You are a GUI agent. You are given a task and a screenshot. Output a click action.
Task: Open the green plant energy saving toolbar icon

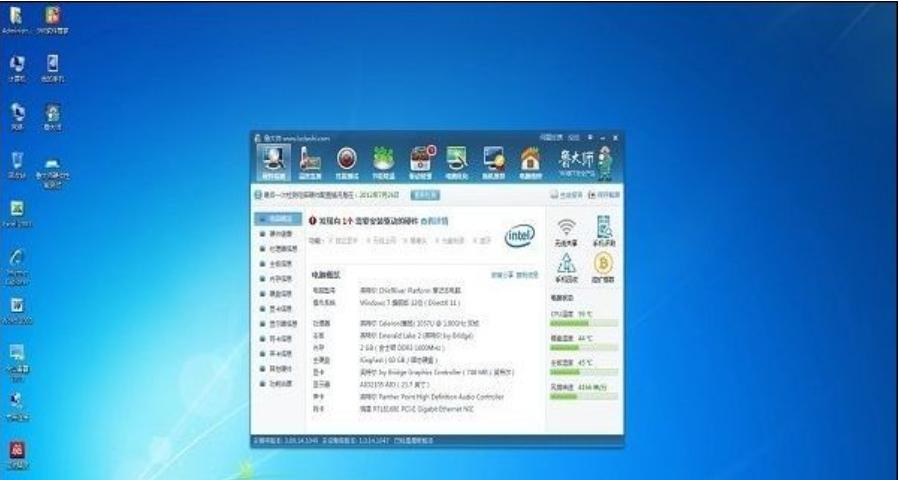tap(384, 163)
